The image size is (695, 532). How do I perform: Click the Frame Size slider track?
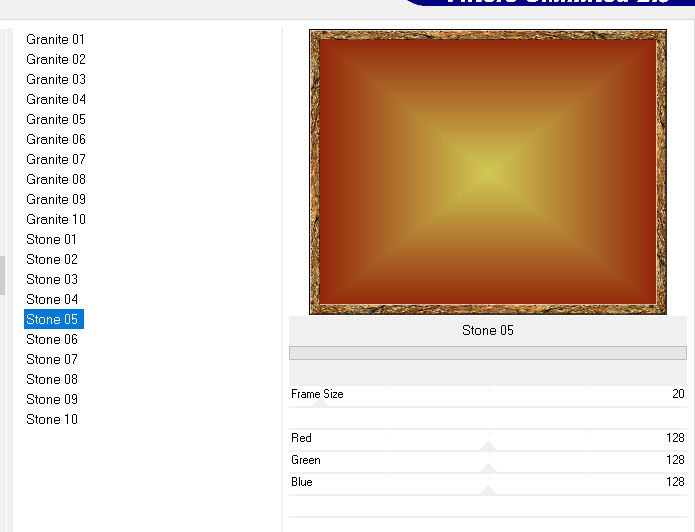[488, 407]
